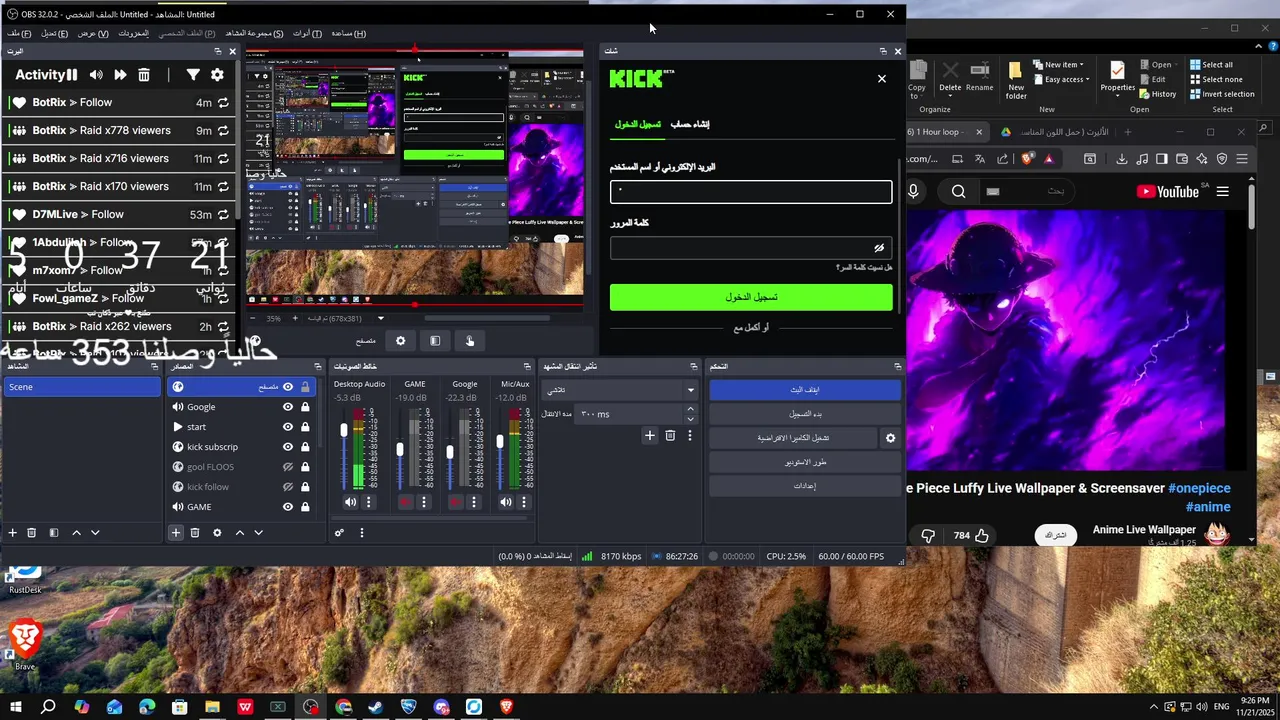Screen dimensions: 1280x720
Task: Decrease transition duration with down arrow
Action: click(690, 419)
